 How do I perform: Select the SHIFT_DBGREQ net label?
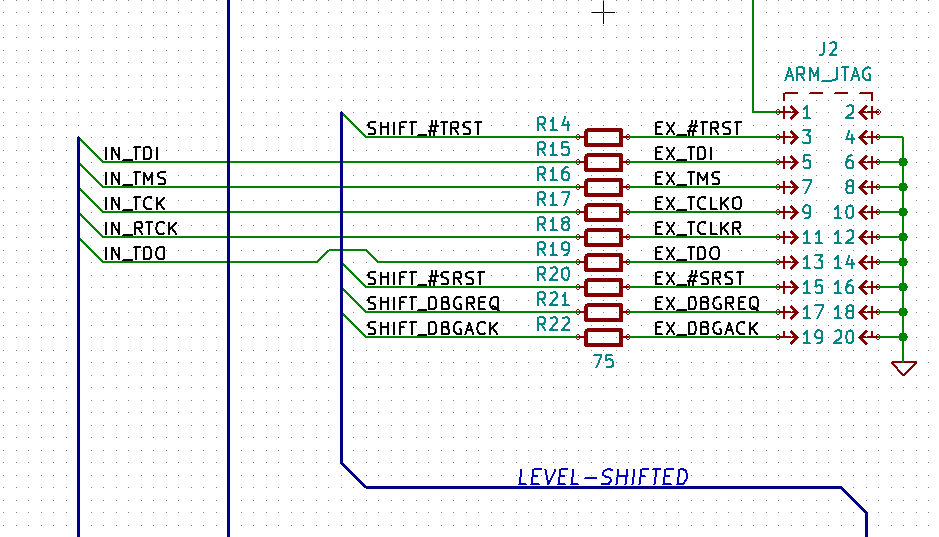433,304
